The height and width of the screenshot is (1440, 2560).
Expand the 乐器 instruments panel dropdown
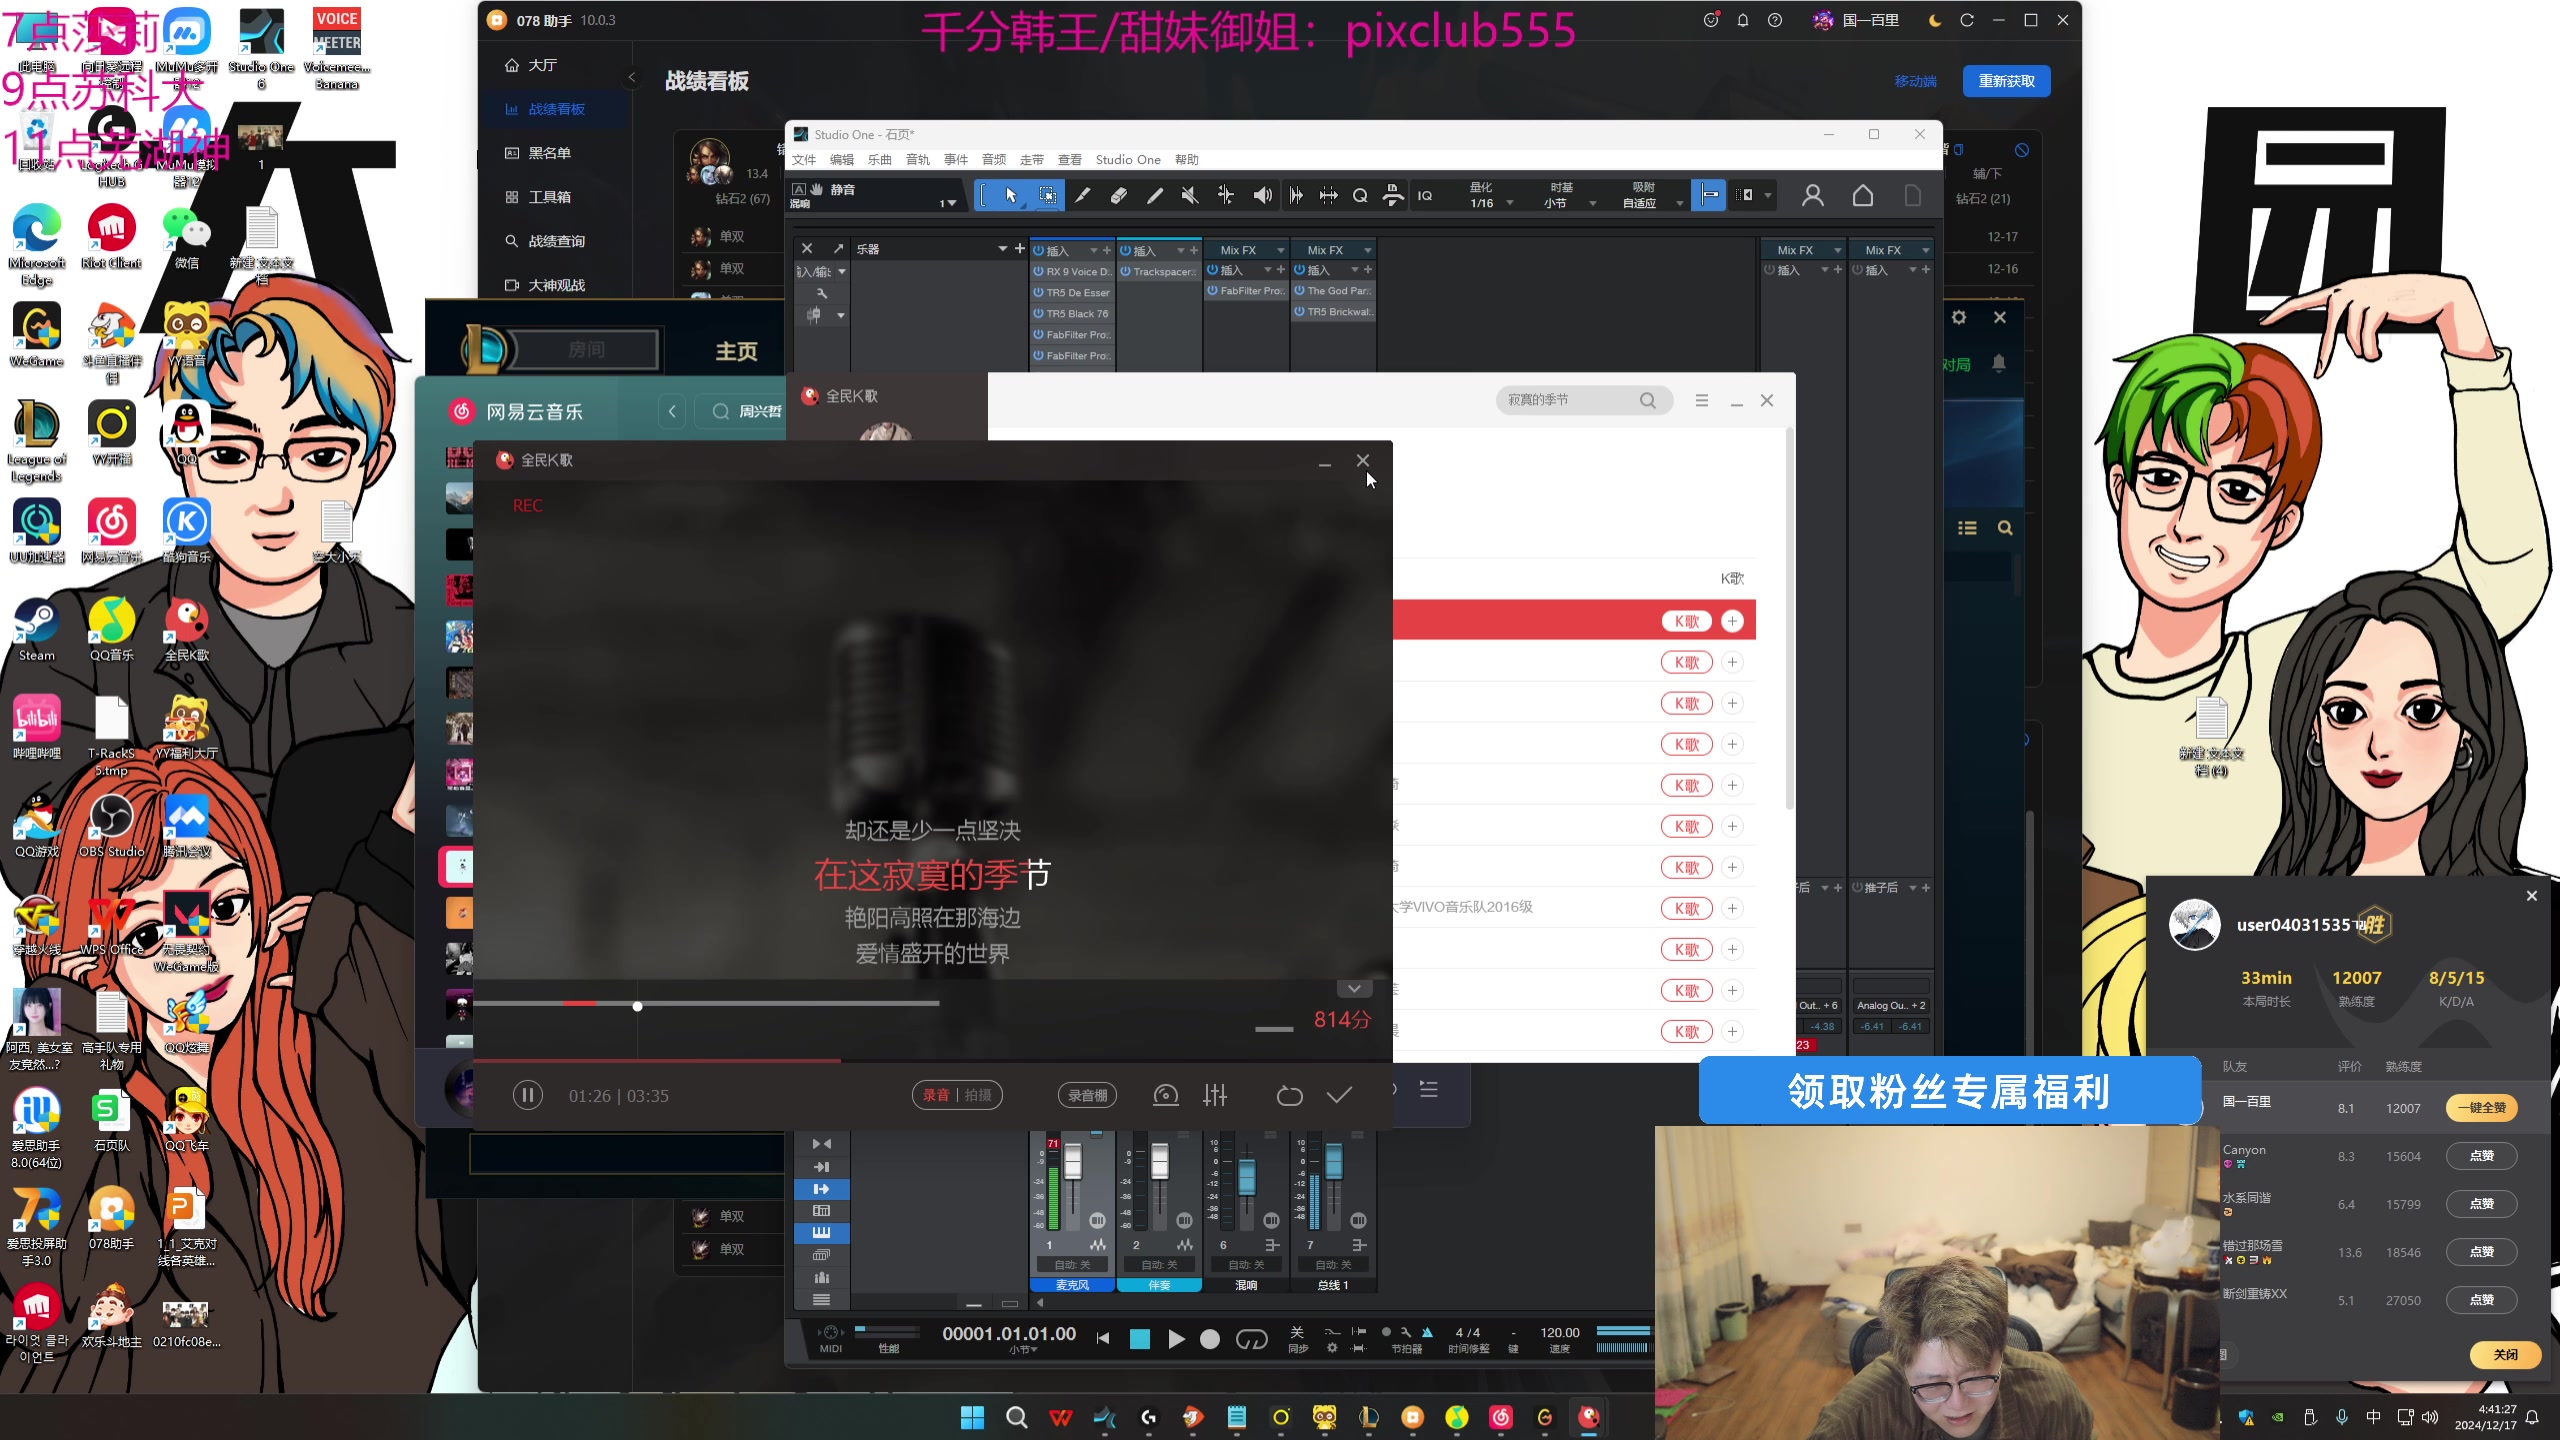click(1002, 249)
